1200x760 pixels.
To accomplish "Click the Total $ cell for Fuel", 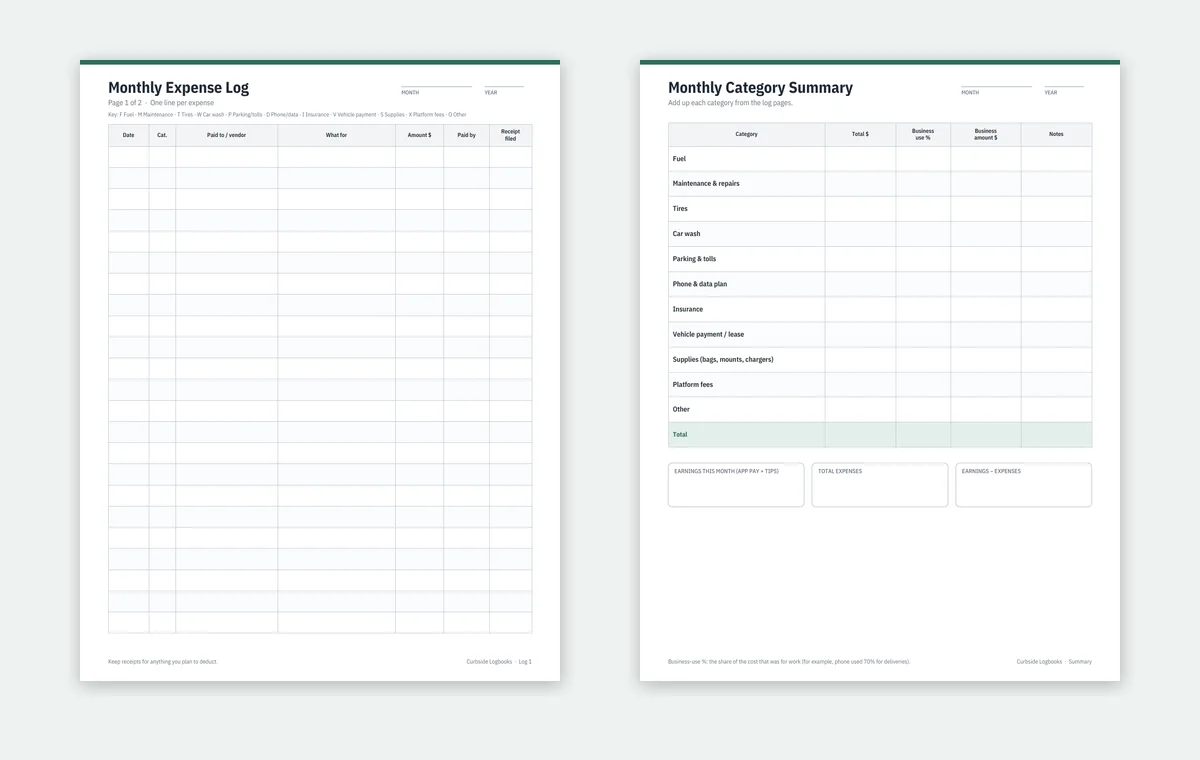I will 860,159.
